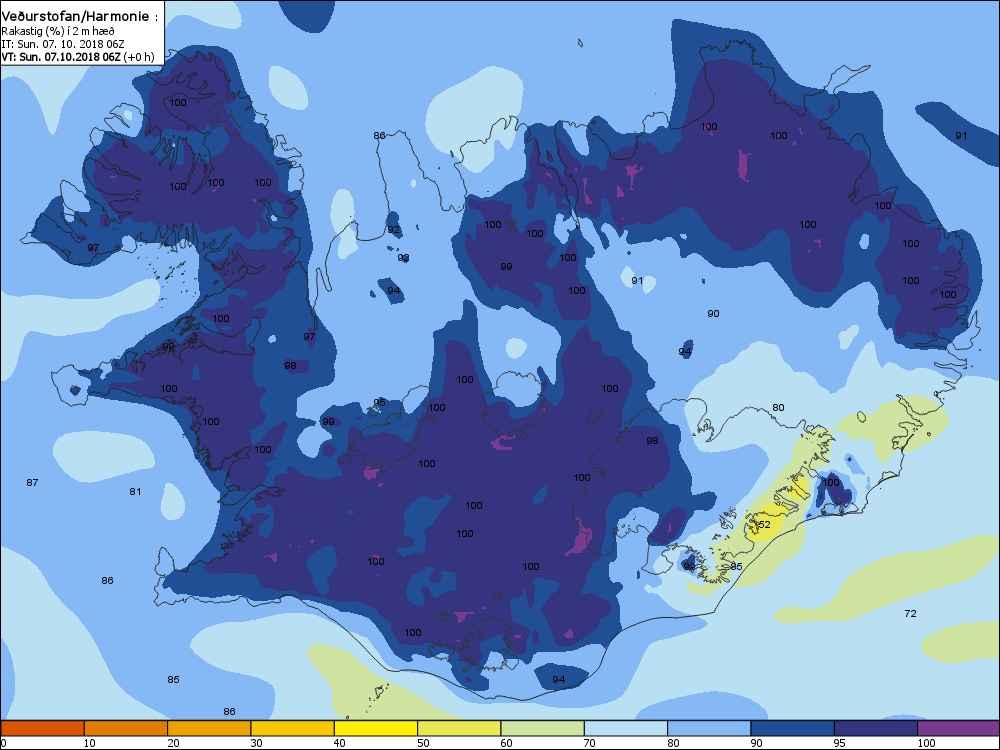Click the legend tick label '10'
The image size is (1000, 750).
coord(90,743)
